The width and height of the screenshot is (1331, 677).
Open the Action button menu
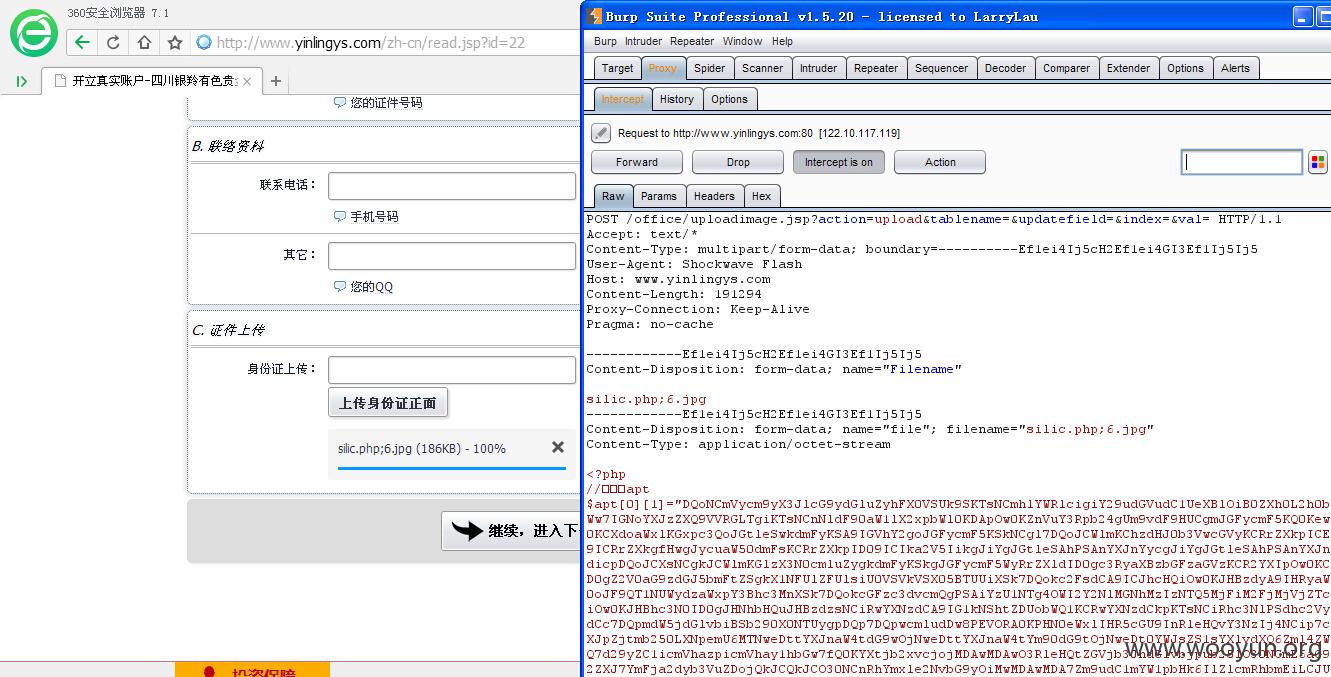[x=940, y=162]
